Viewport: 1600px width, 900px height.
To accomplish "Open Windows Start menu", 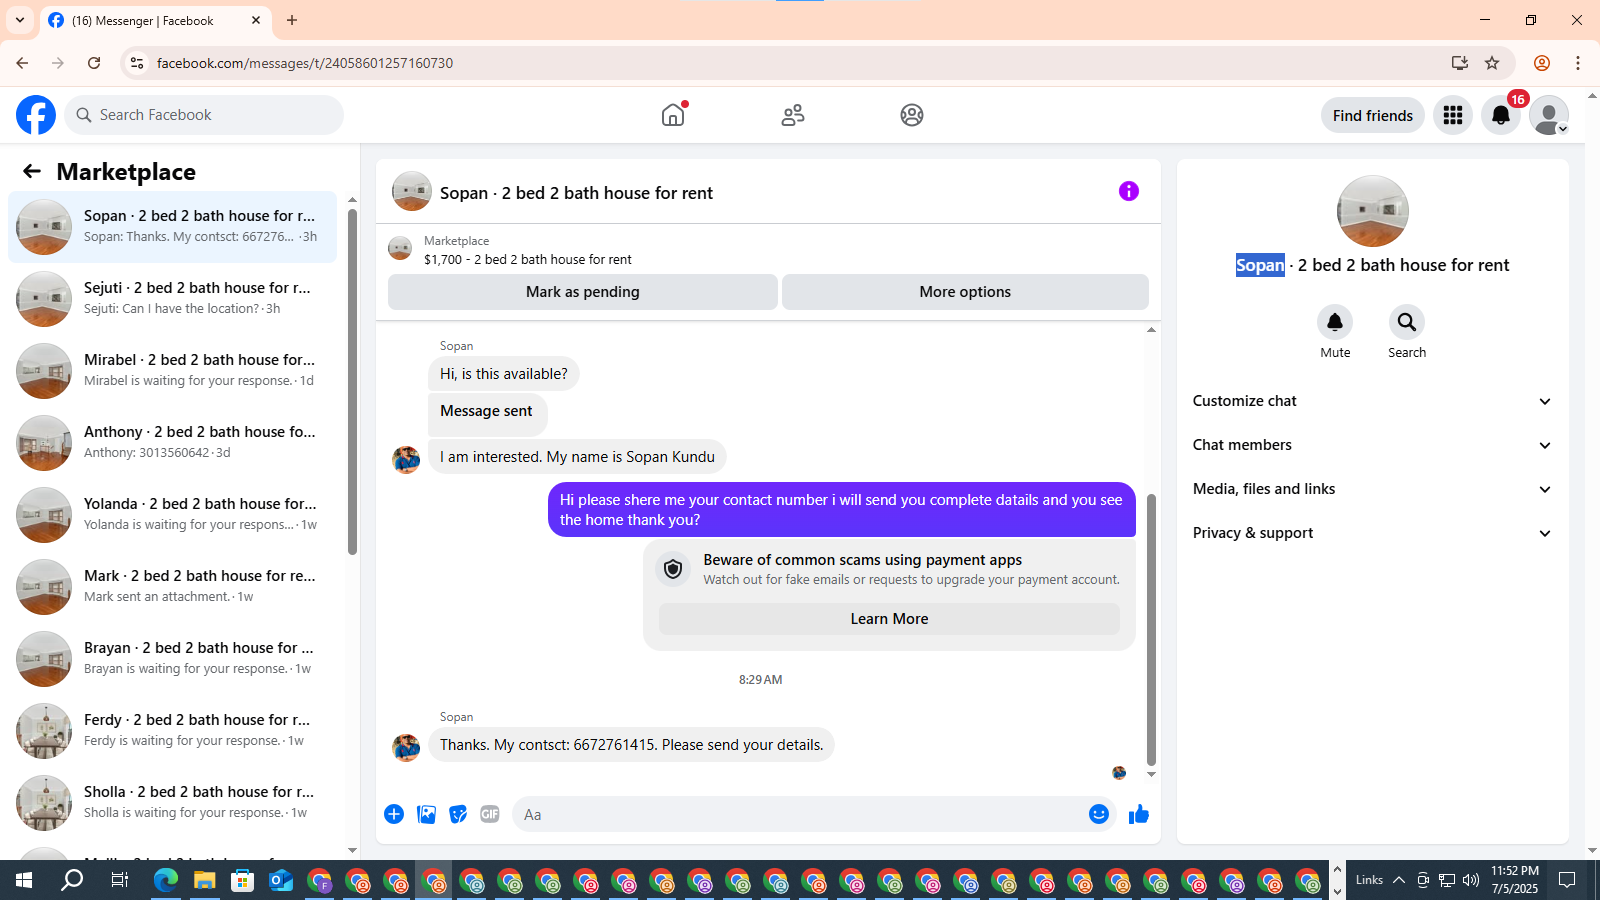I will [24, 880].
